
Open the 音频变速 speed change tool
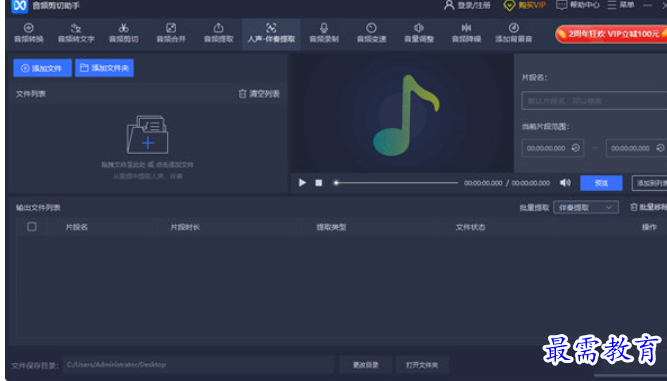coord(371,33)
